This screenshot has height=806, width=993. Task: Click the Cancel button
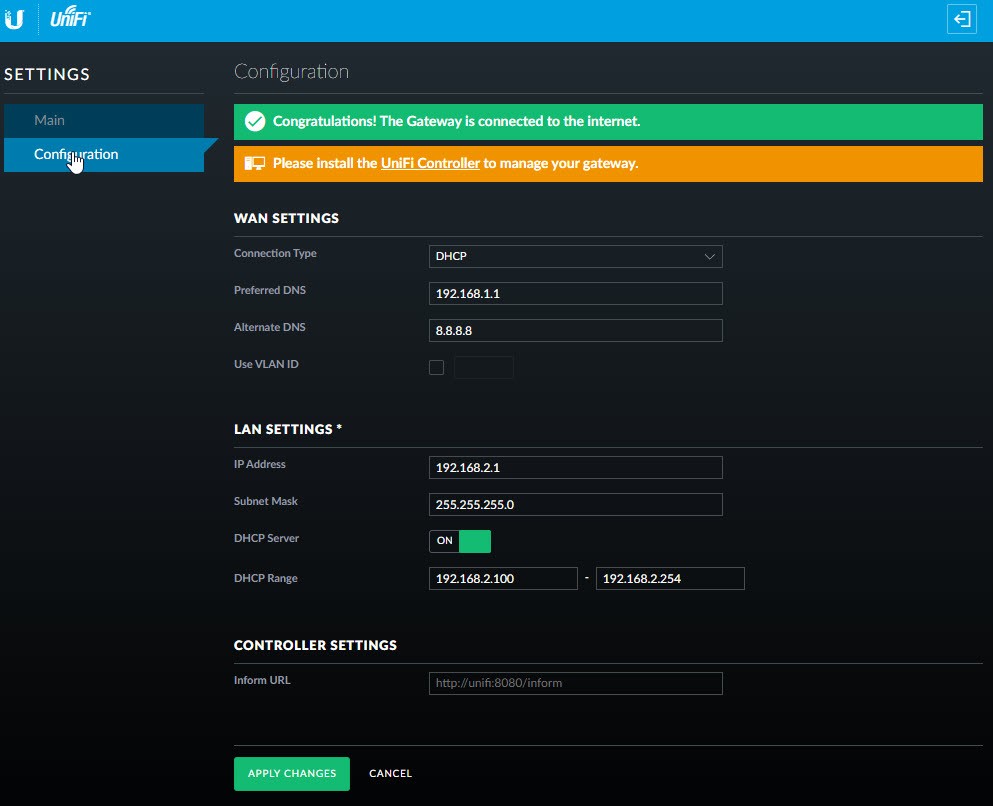tap(390, 774)
